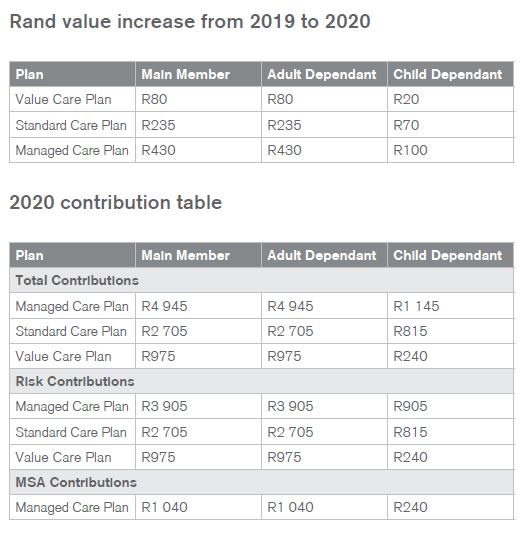520x534 pixels.
Task: Select Managed Care Plan under MSA Contributions
Action: coord(72,507)
